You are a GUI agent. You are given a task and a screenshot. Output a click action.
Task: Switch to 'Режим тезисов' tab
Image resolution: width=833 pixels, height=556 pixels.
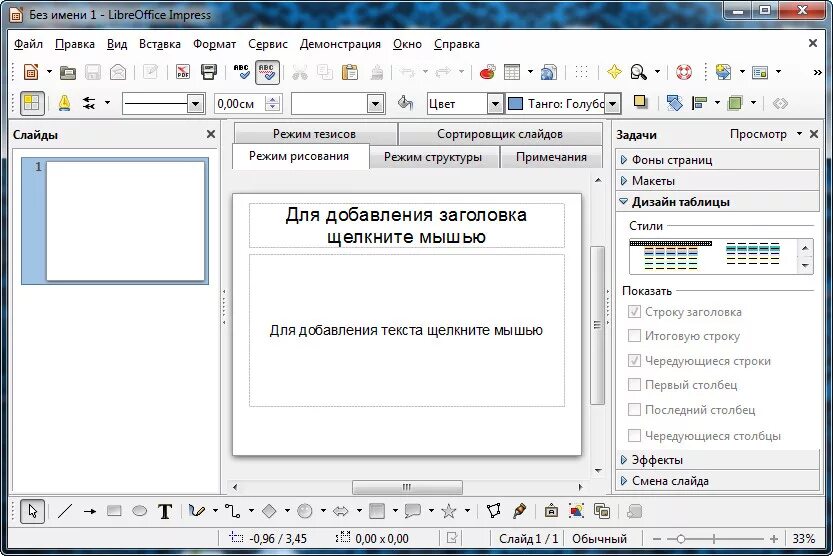[x=314, y=134]
